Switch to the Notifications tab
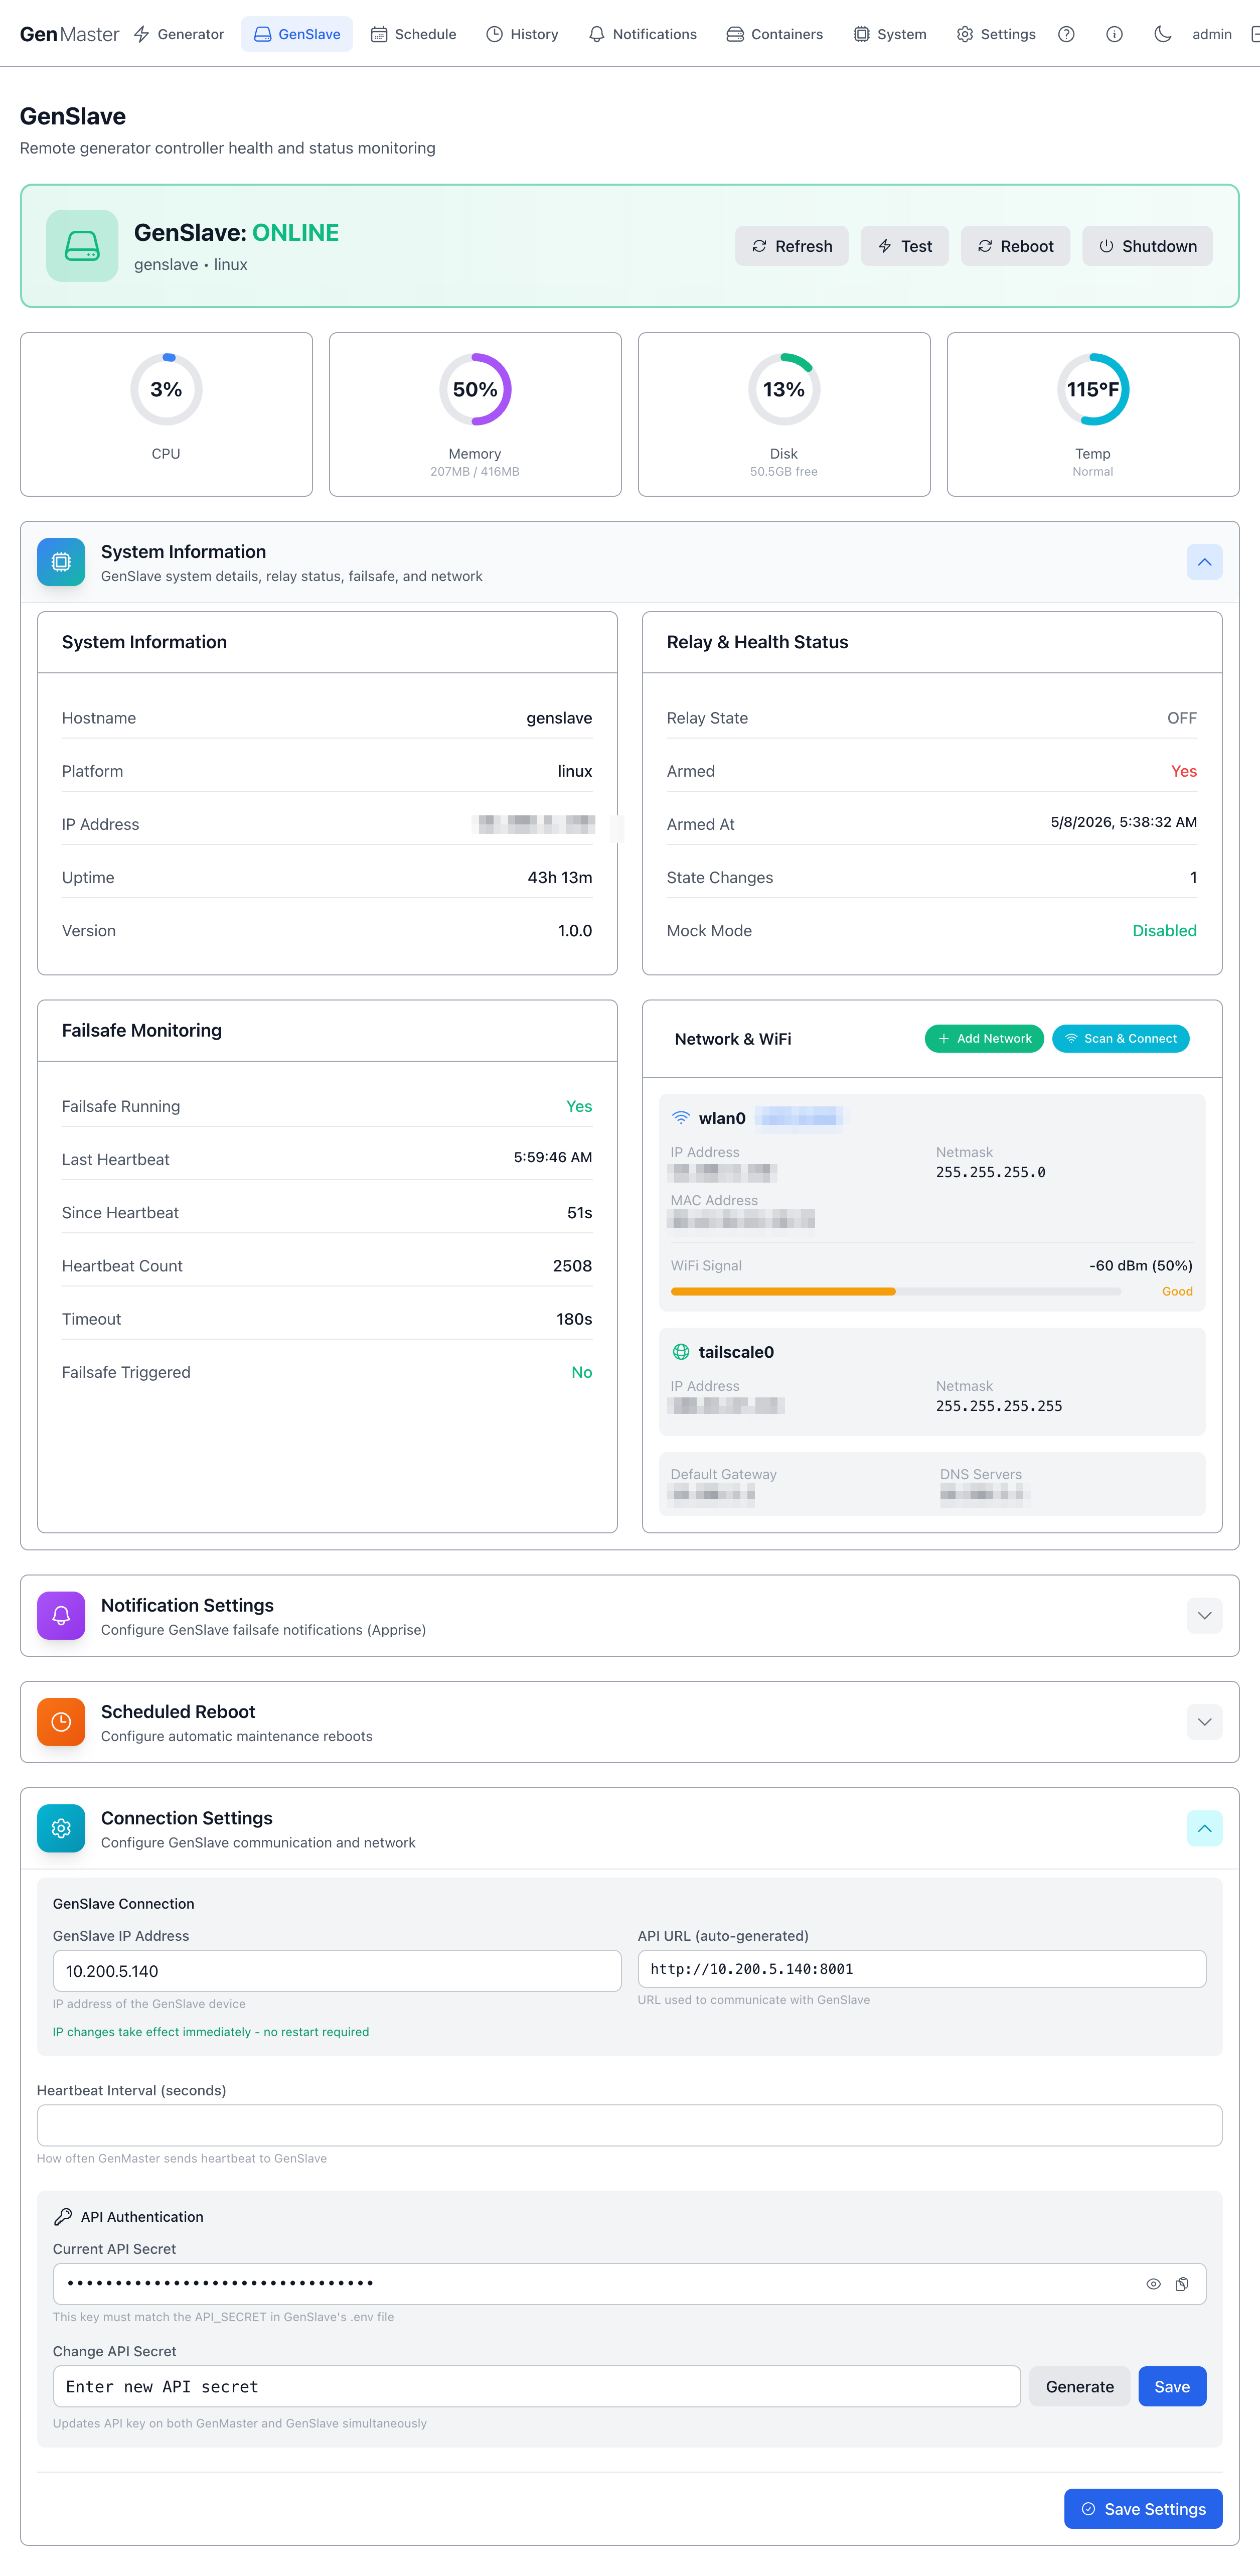The width and height of the screenshot is (1260, 2576). click(643, 34)
